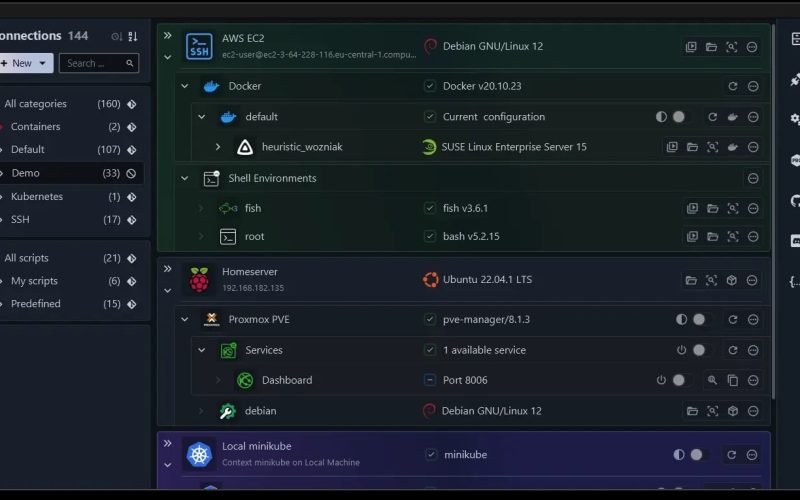Launch terminal for the fish shell
Image resolution: width=800 pixels, height=500 pixels.
pos(691,209)
